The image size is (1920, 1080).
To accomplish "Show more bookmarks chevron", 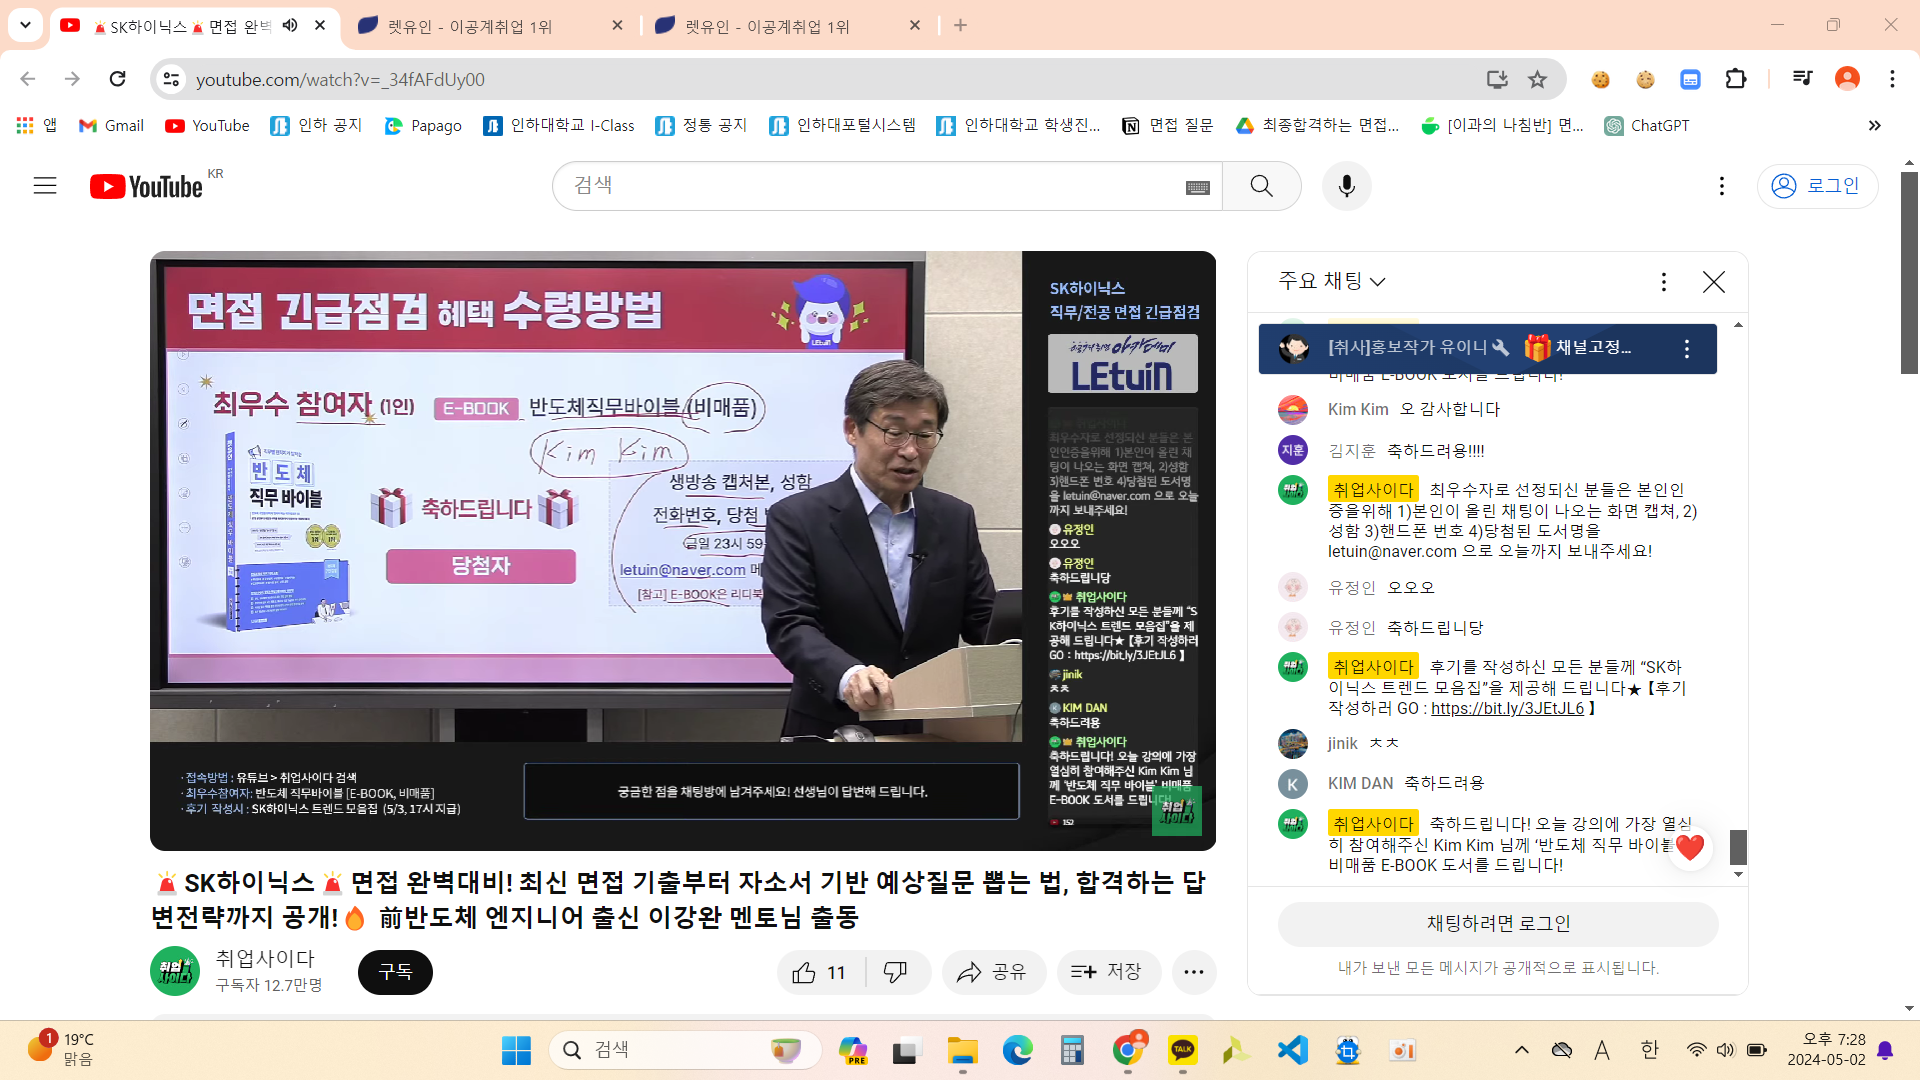I will click(x=1874, y=126).
